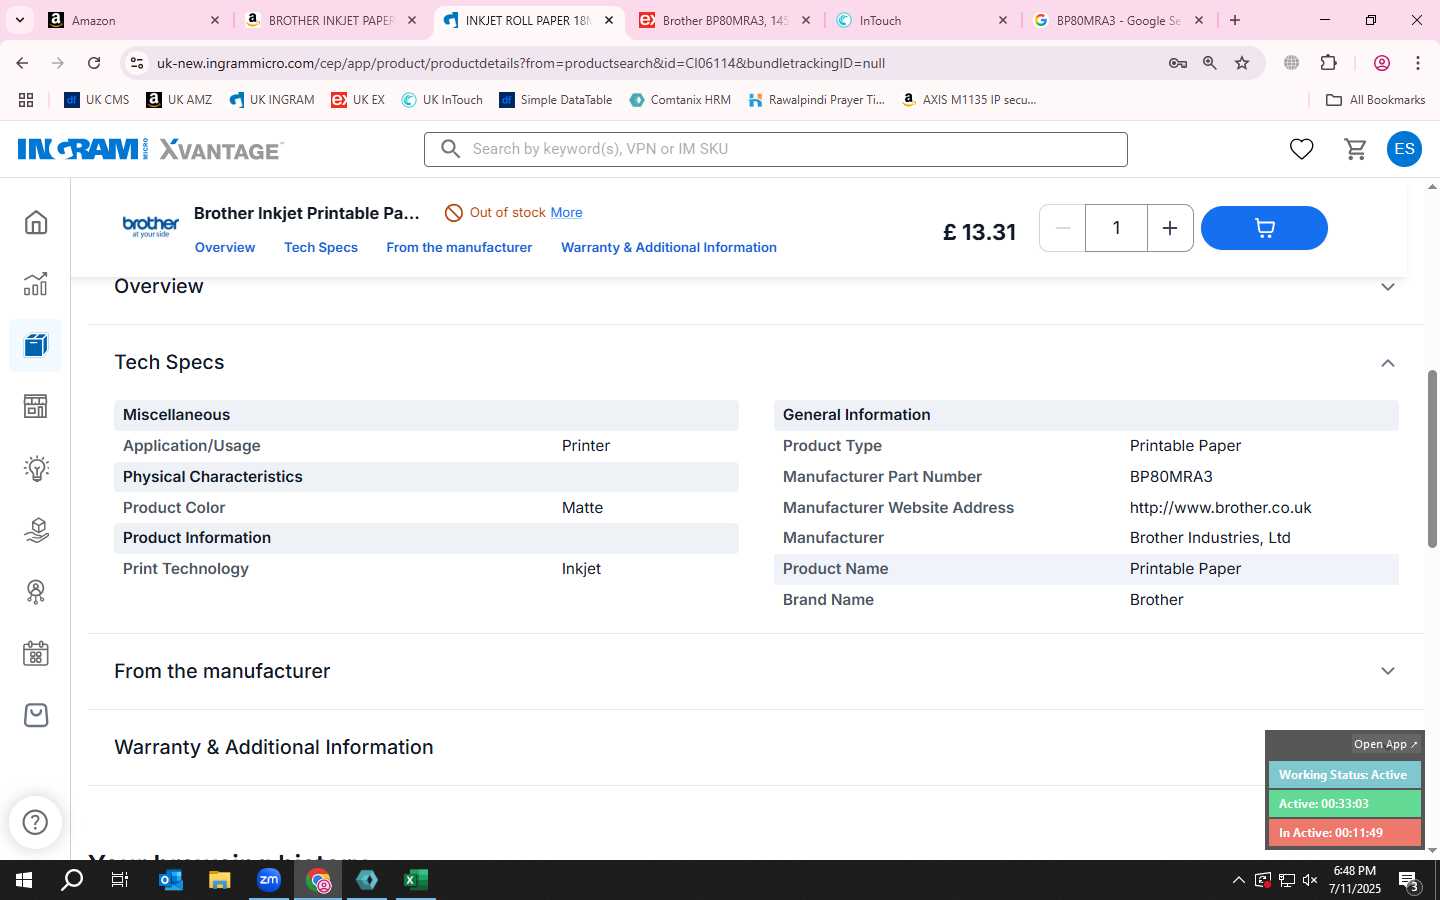The image size is (1440, 900).
Task: Click the £ 13.31 price
Action: 979,232
